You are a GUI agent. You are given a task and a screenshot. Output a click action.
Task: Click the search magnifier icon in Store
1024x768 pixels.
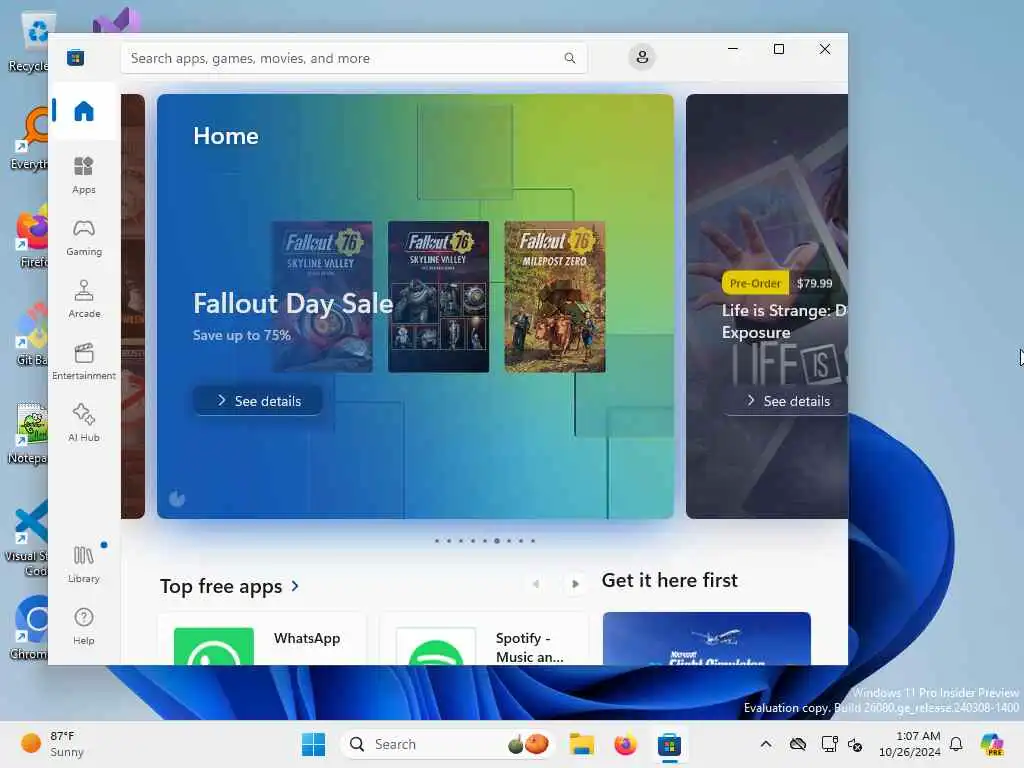(569, 58)
